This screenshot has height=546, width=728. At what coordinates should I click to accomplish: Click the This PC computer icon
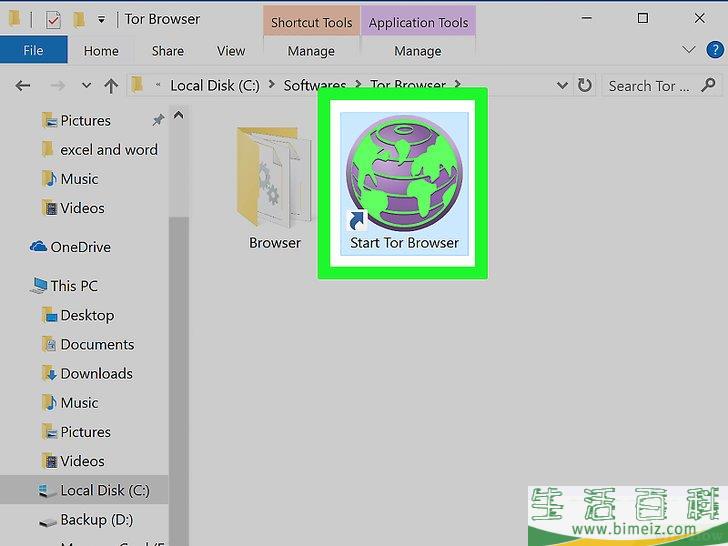point(38,286)
